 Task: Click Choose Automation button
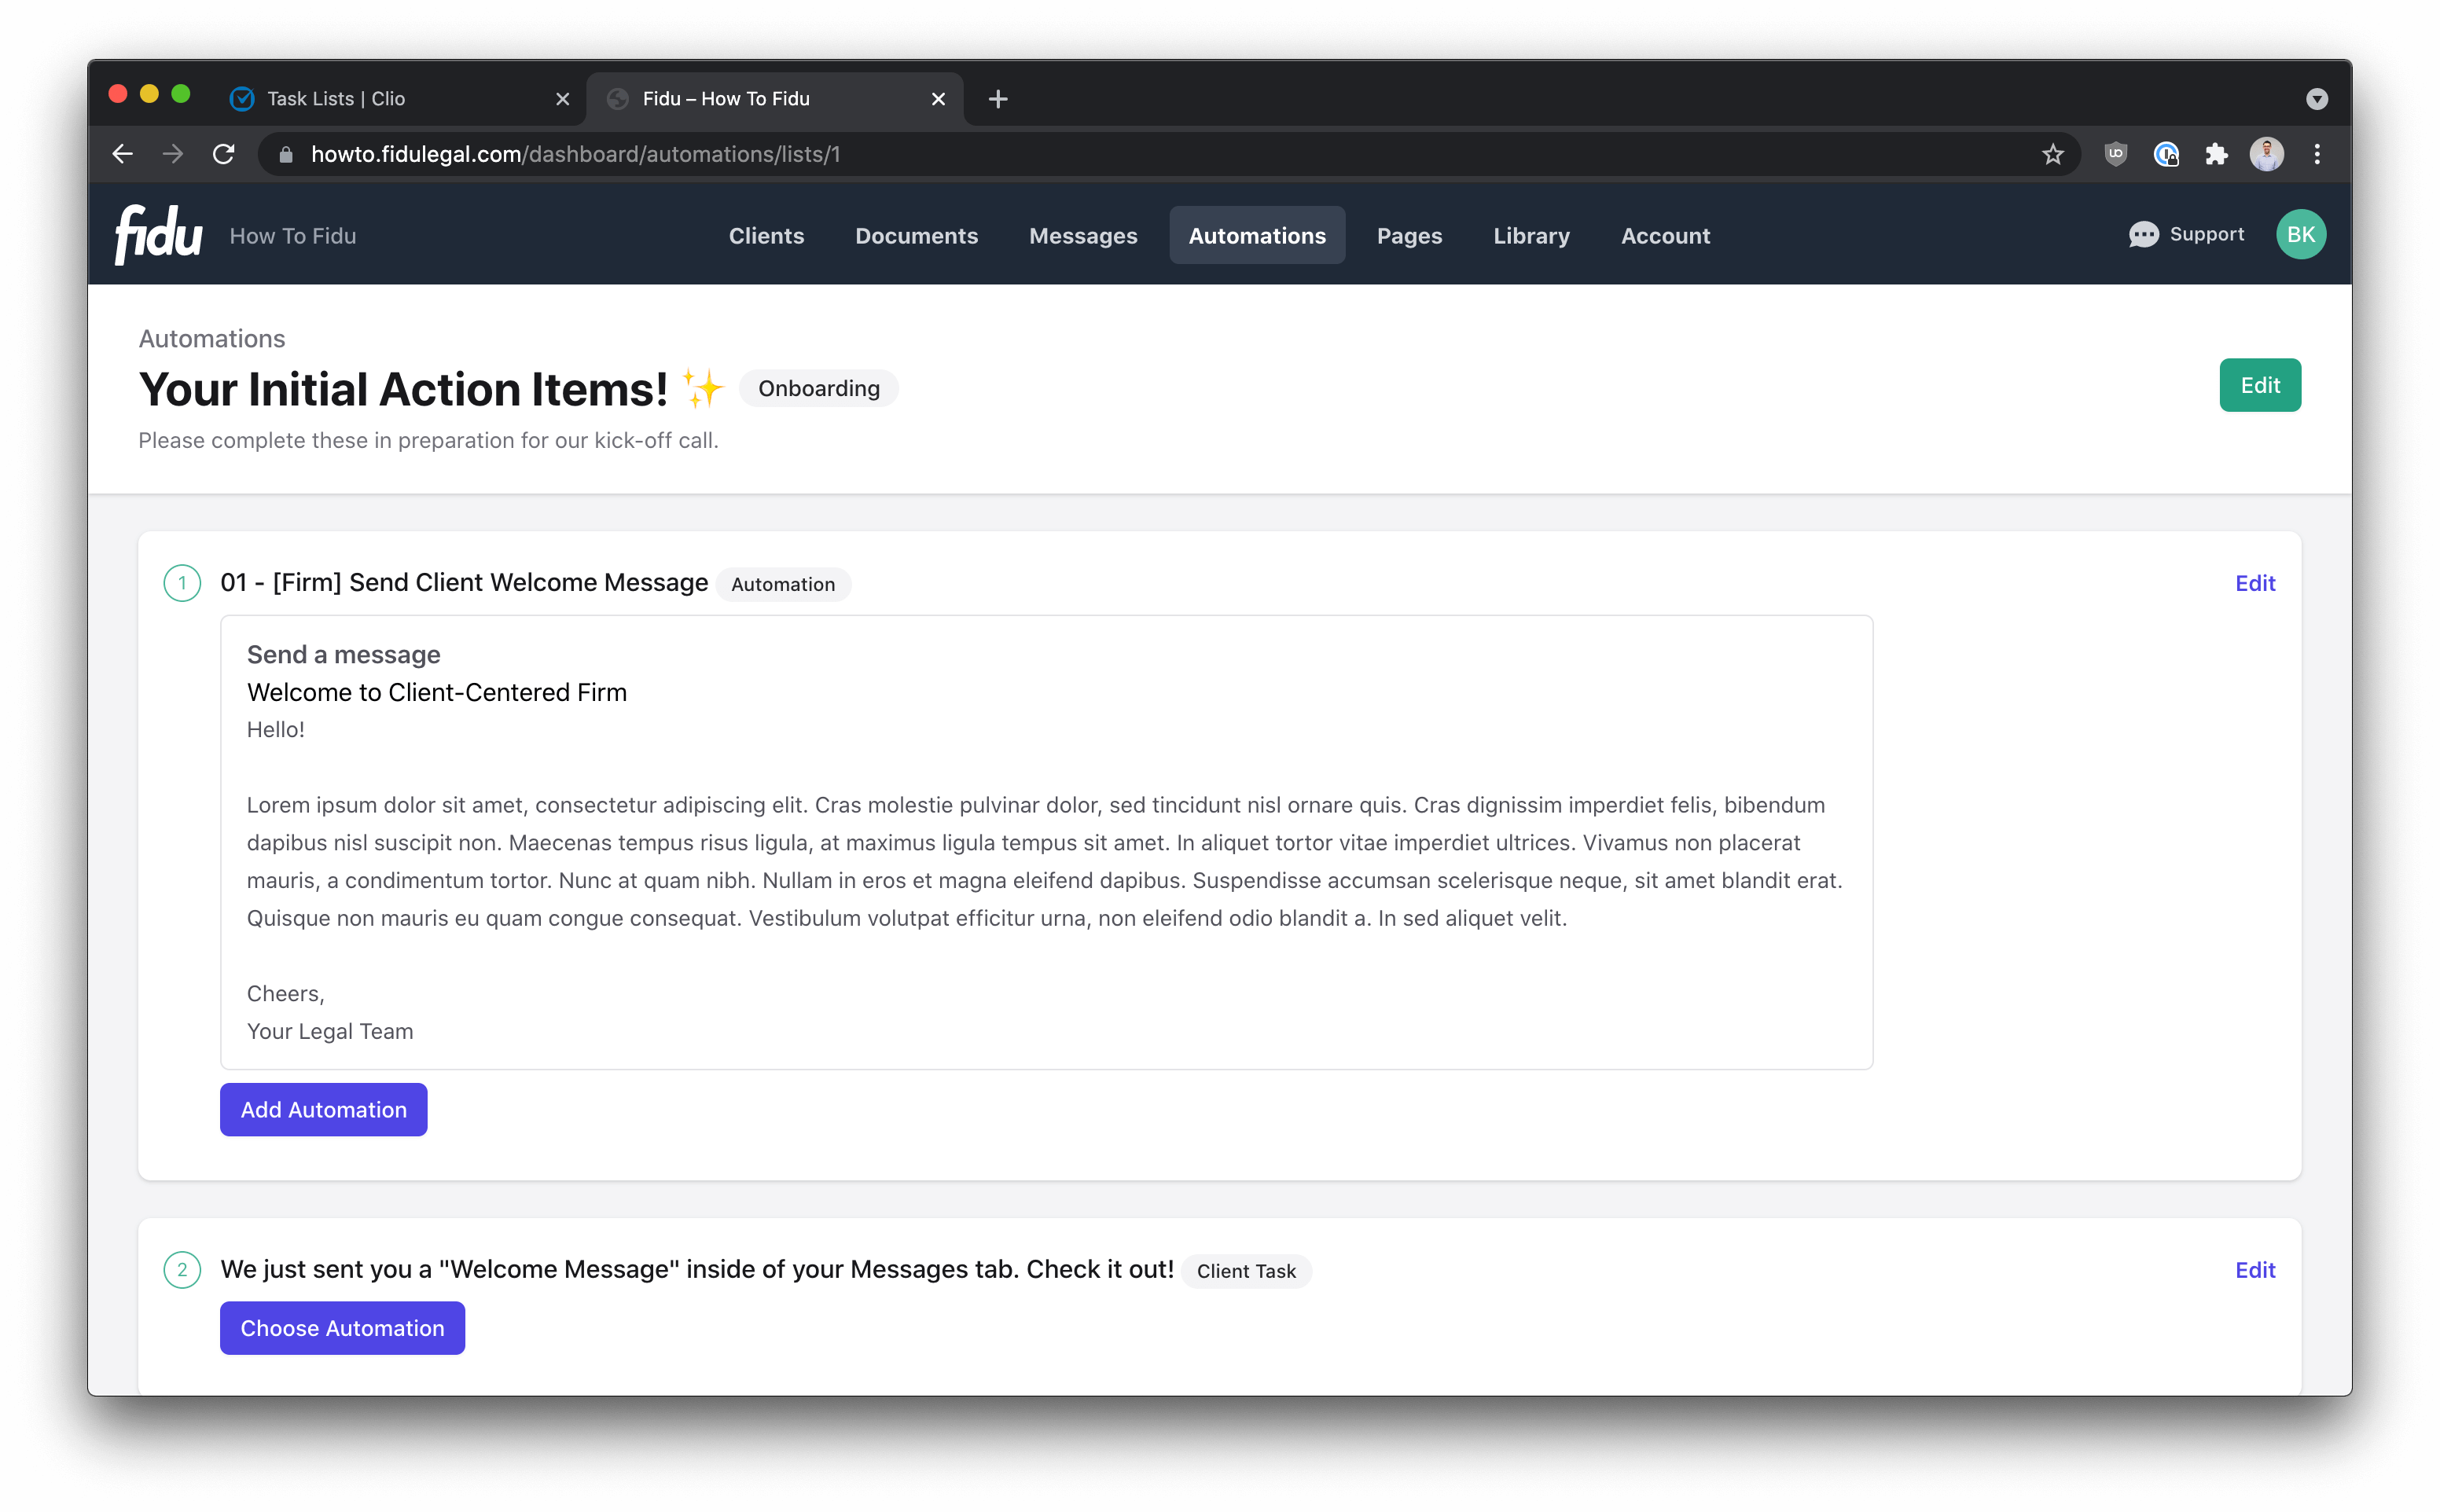[x=342, y=1328]
